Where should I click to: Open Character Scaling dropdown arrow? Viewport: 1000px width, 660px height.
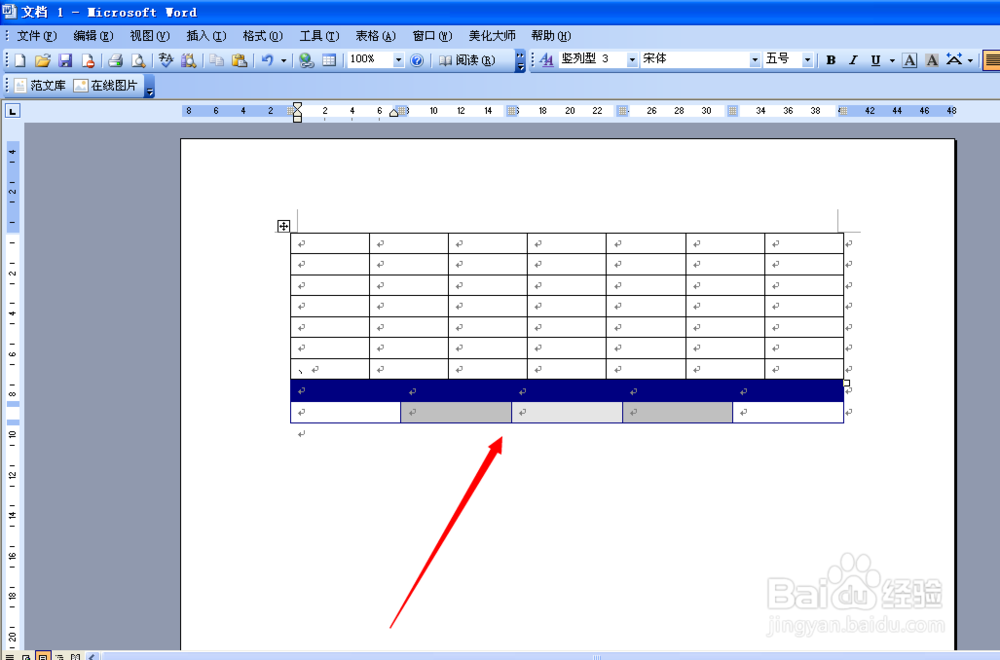(x=970, y=61)
